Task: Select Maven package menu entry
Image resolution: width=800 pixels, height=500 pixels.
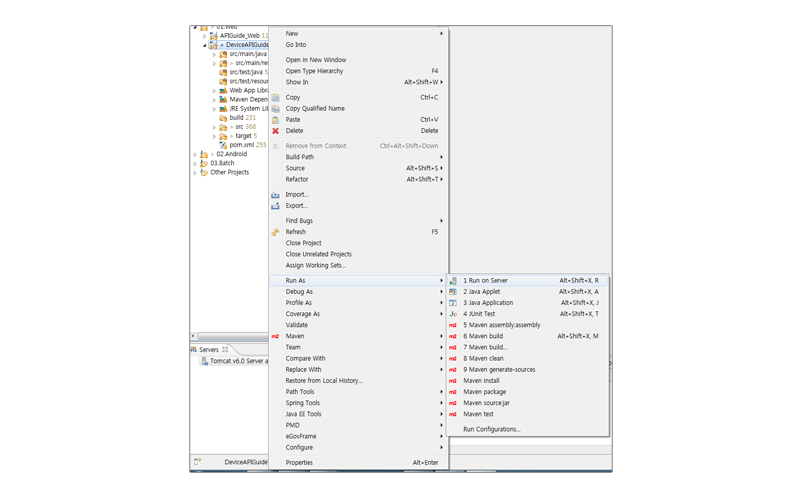Action: coord(484,392)
